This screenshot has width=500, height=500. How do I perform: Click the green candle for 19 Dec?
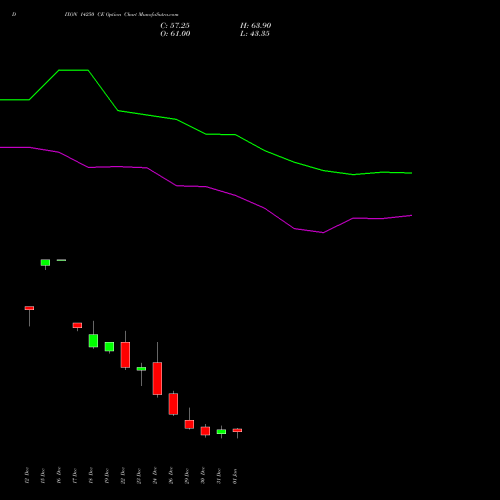[x=109, y=347]
